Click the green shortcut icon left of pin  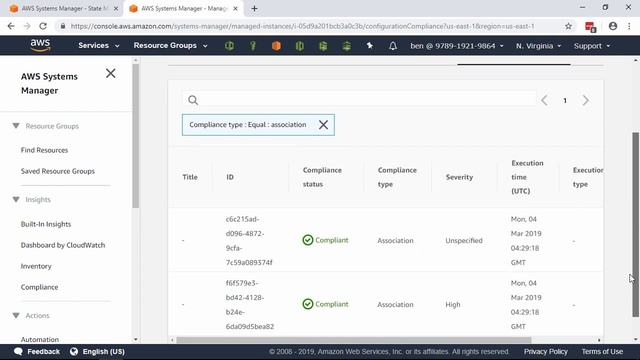tap(347, 46)
